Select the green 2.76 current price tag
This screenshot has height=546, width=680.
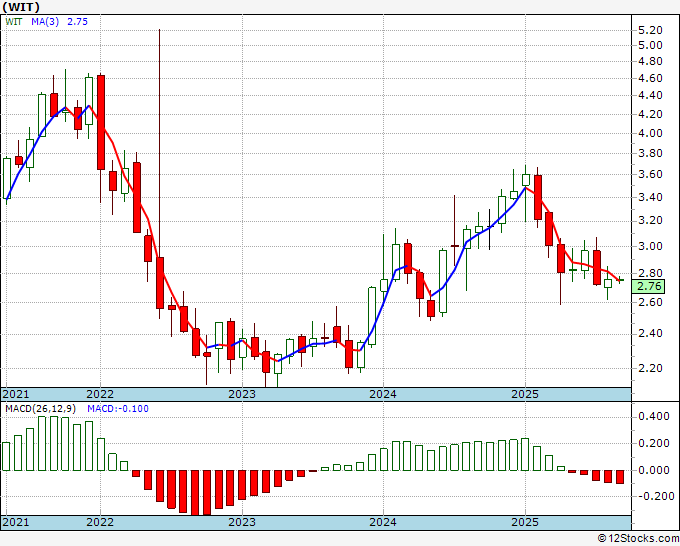coord(648,286)
